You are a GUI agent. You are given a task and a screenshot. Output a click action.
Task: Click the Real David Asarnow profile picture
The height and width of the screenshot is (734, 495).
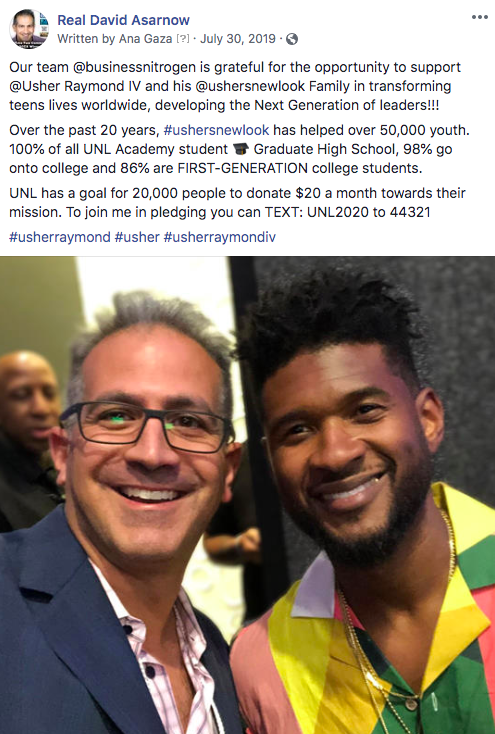(x=29, y=28)
